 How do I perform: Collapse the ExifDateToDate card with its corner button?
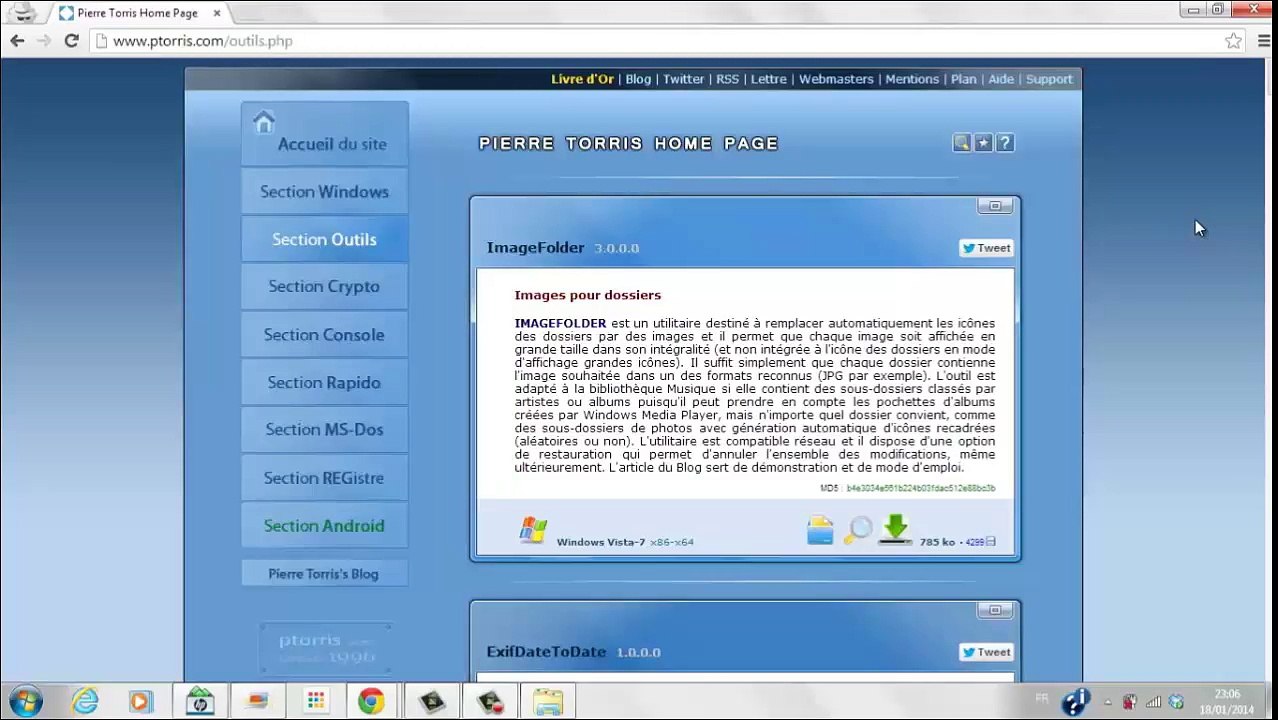pyautogui.click(x=994, y=610)
